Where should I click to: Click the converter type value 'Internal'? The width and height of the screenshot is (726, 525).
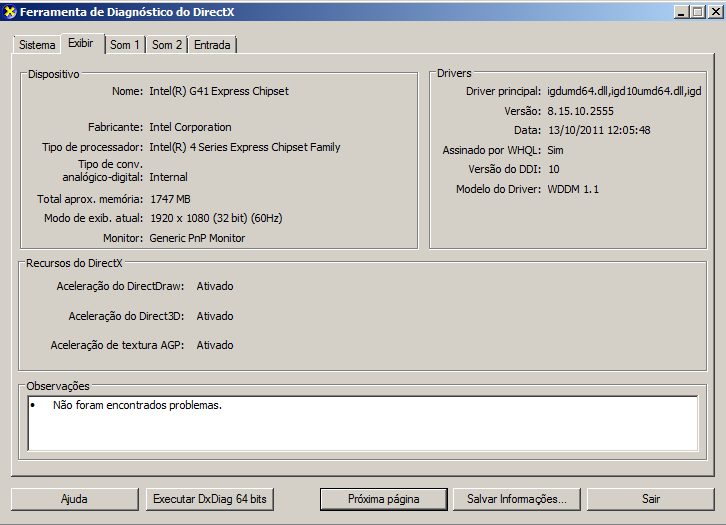[169, 177]
